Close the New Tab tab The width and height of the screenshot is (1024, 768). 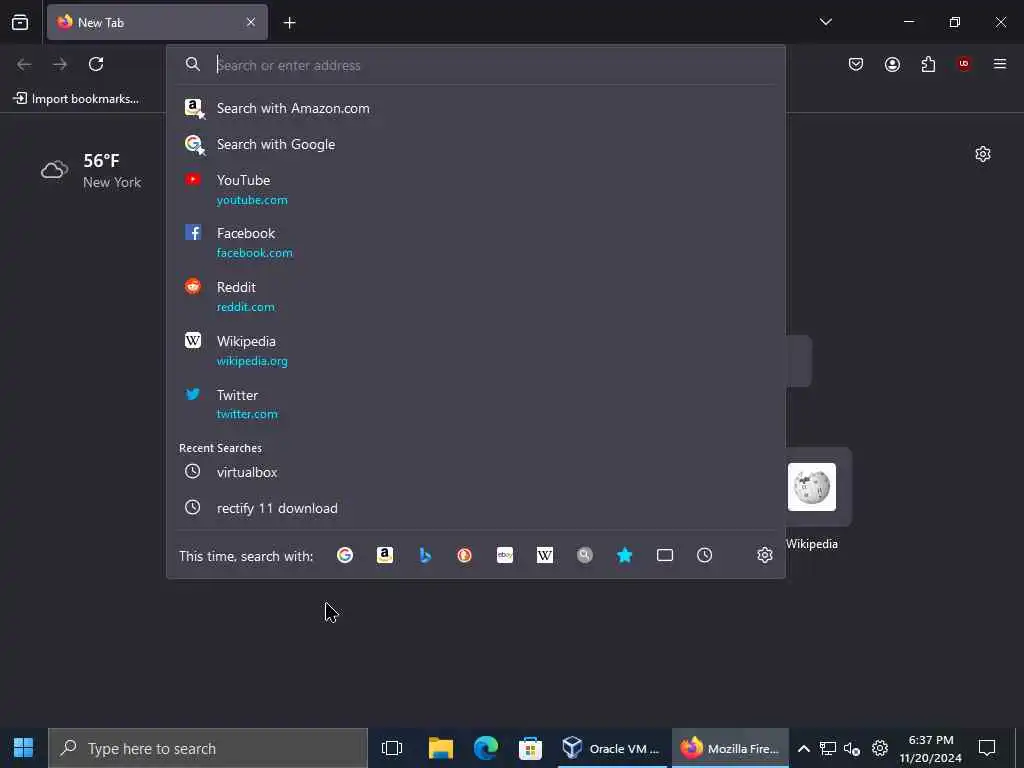tap(251, 22)
